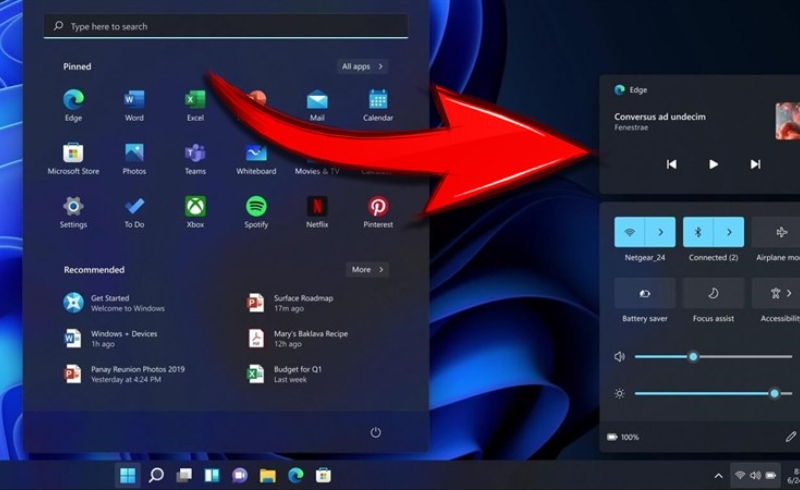Open Spotify from pinned apps
The image size is (800, 490).
256,212
